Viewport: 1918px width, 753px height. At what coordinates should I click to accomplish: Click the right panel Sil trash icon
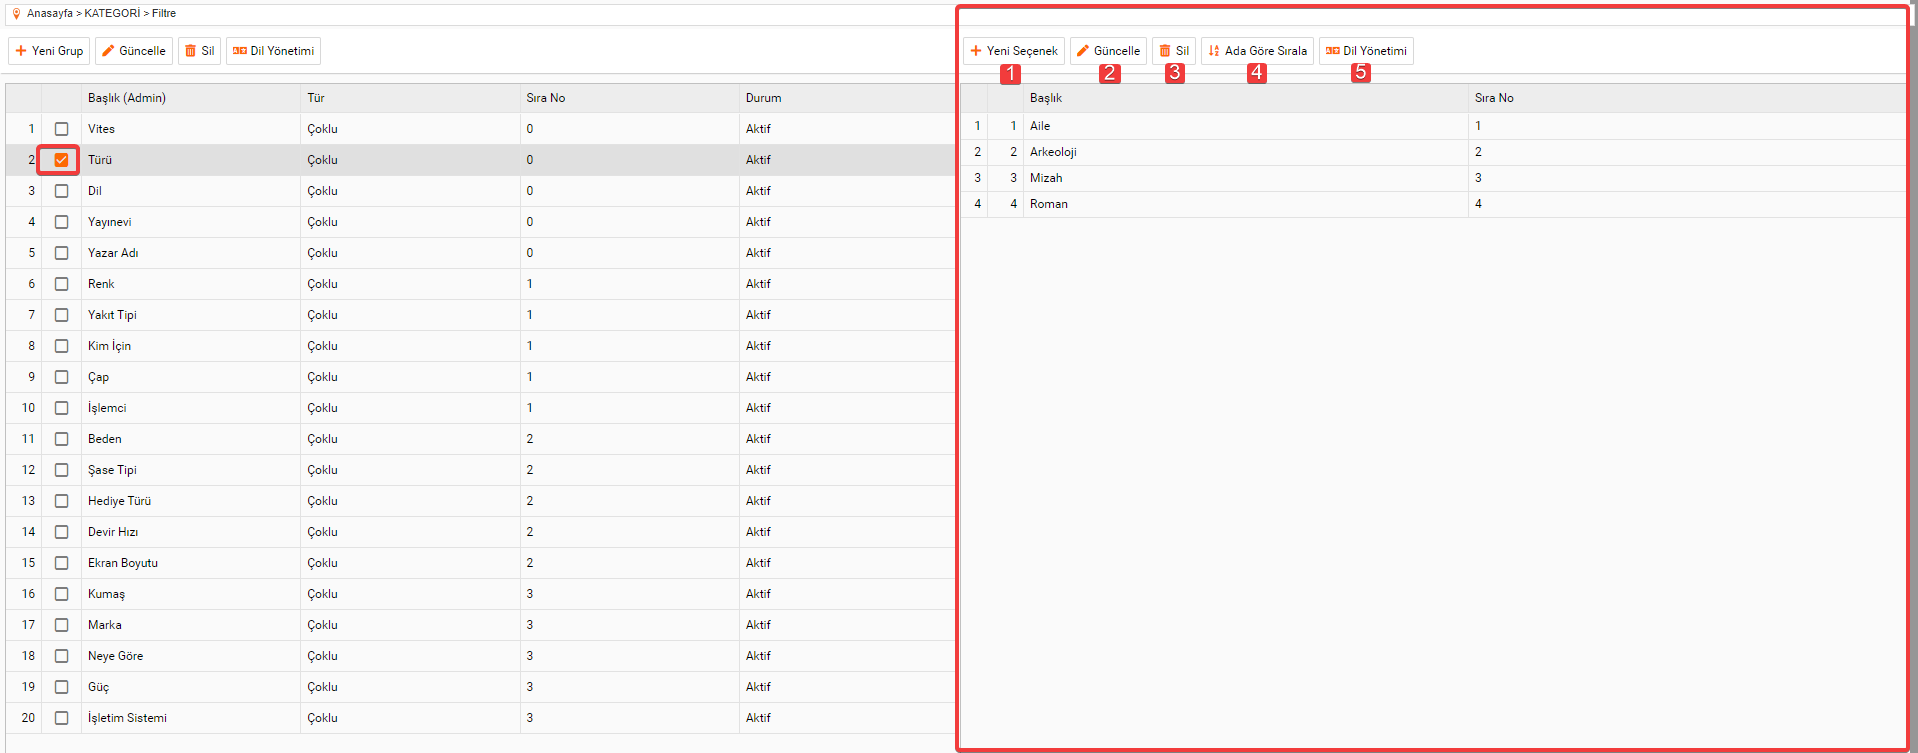click(x=1165, y=51)
